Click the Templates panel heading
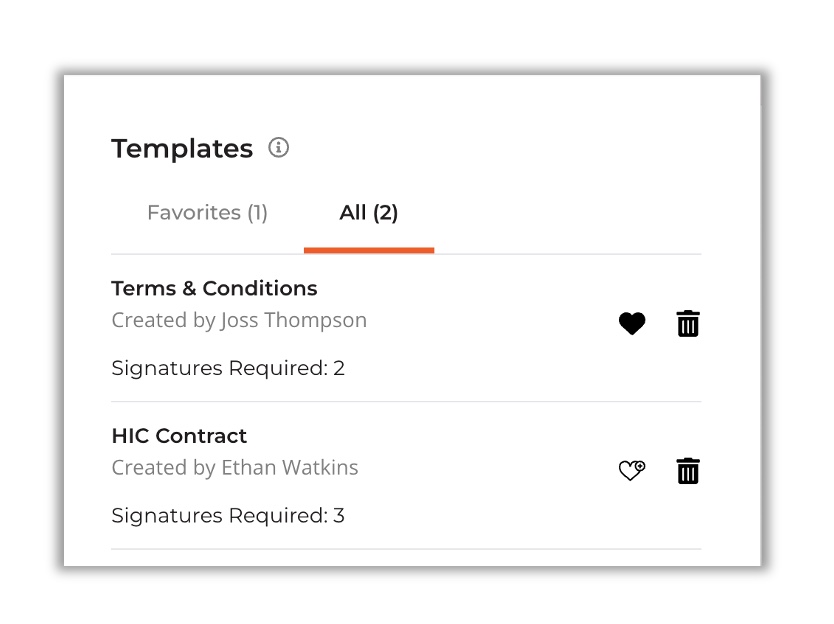834x624 pixels. click(x=181, y=147)
